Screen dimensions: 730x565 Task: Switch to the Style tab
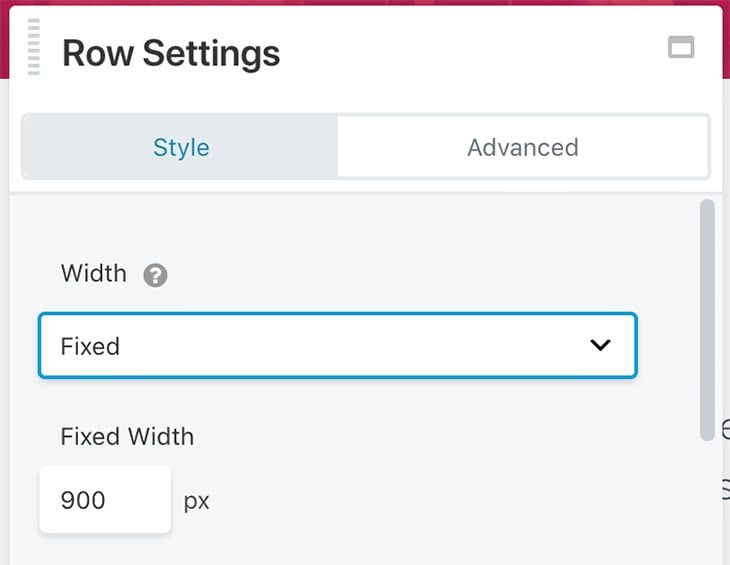[x=181, y=148]
